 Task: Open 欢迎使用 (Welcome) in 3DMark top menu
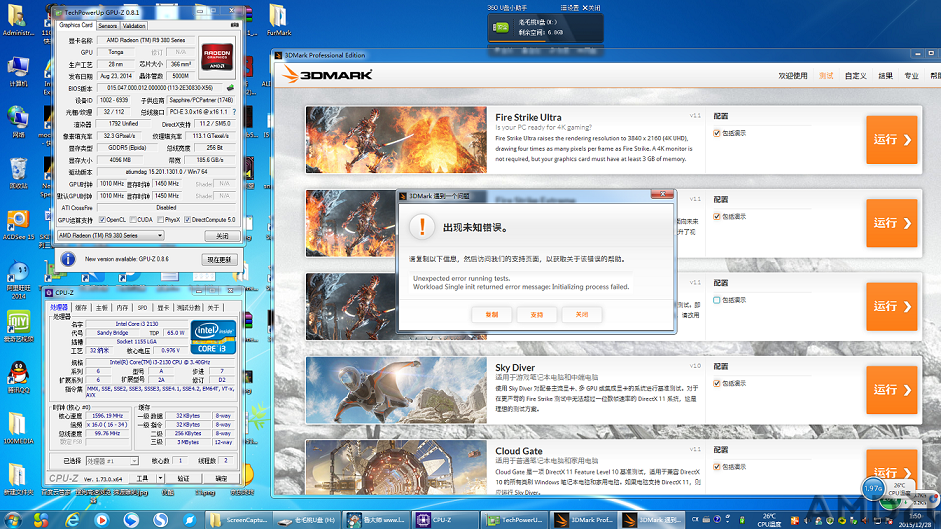coord(792,76)
